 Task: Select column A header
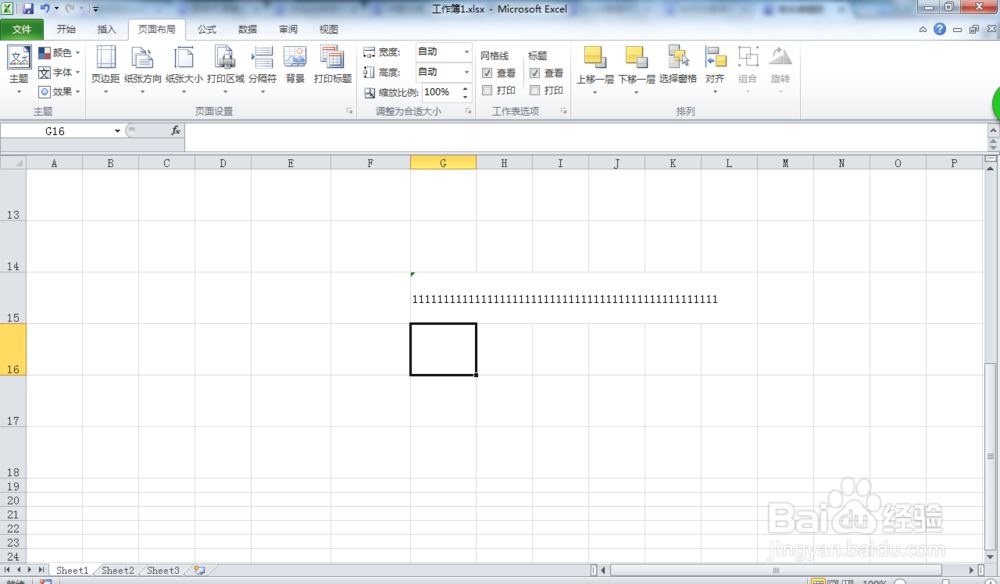[x=54, y=163]
